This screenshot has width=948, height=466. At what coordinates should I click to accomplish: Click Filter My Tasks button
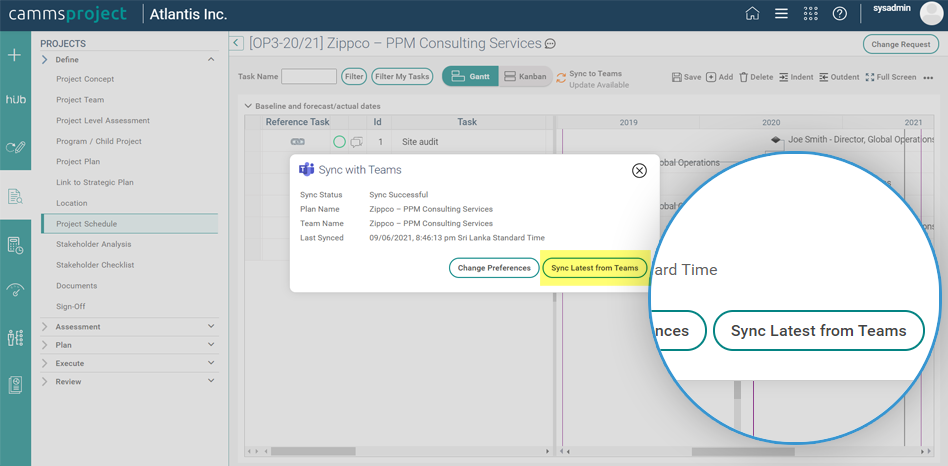pyautogui.click(x=402, y=77)
